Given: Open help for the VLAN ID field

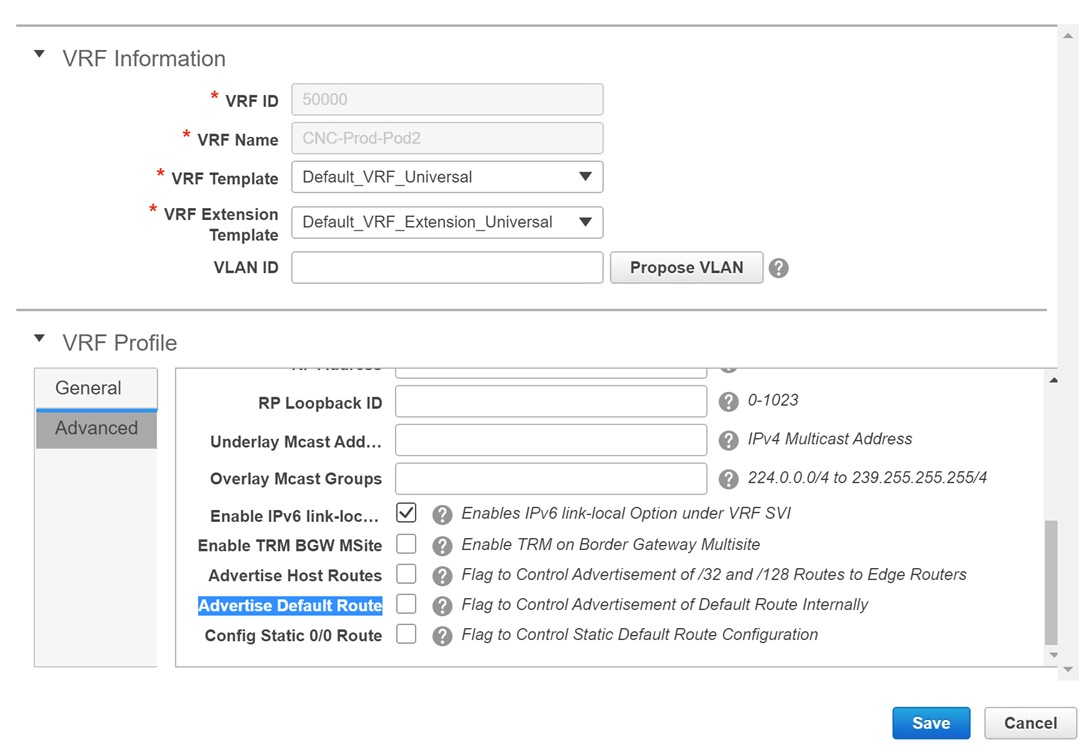Looking at the screenshot, I should tap(778, 267).
